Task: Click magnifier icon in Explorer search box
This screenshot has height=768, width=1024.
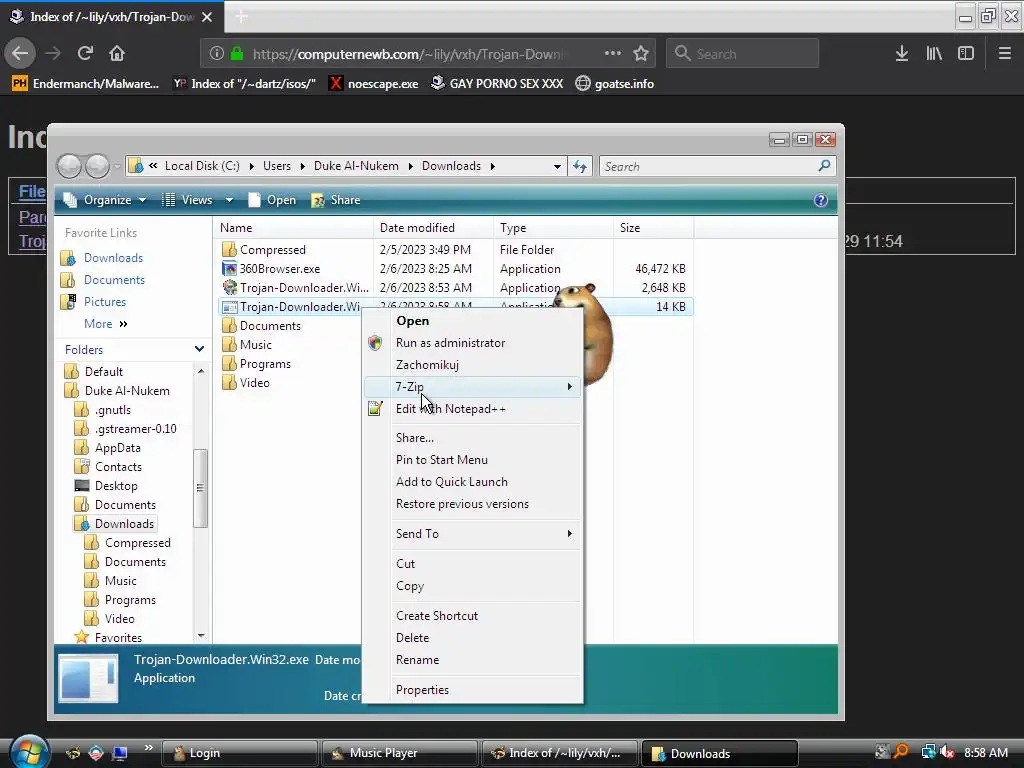Action: tap(824, 166)
